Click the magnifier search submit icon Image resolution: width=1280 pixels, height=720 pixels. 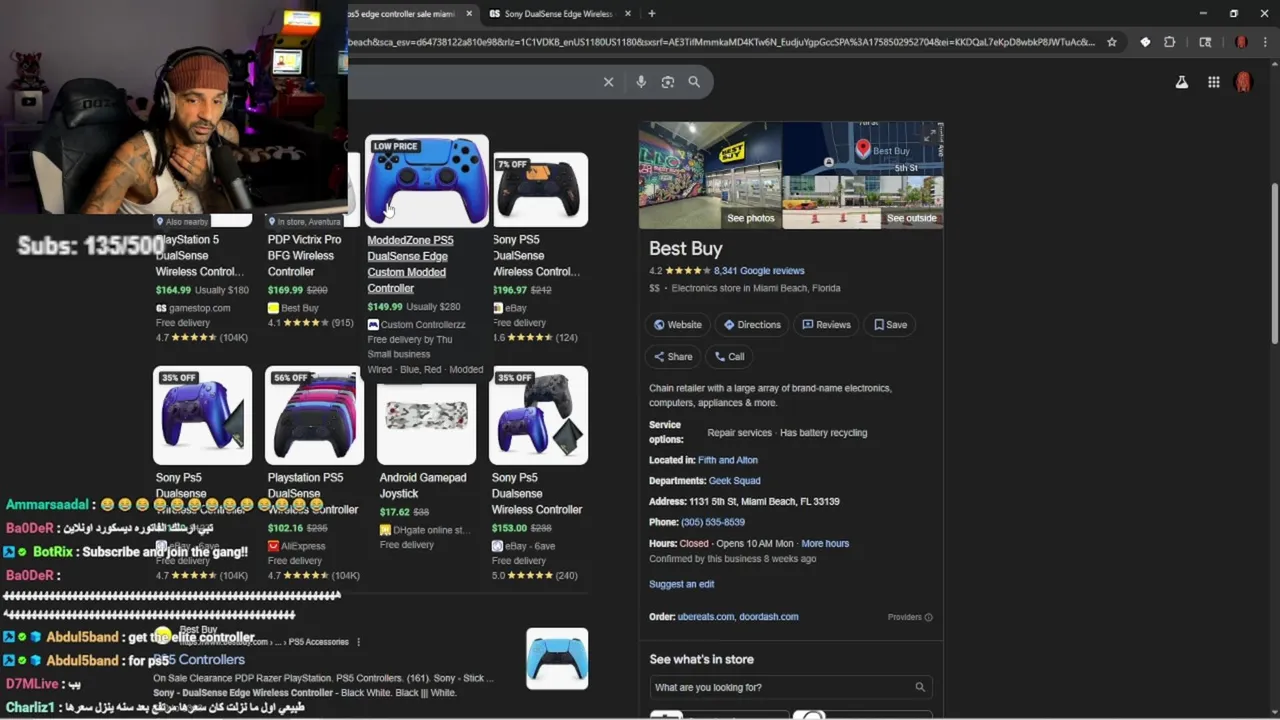click(x=694, y=82)
